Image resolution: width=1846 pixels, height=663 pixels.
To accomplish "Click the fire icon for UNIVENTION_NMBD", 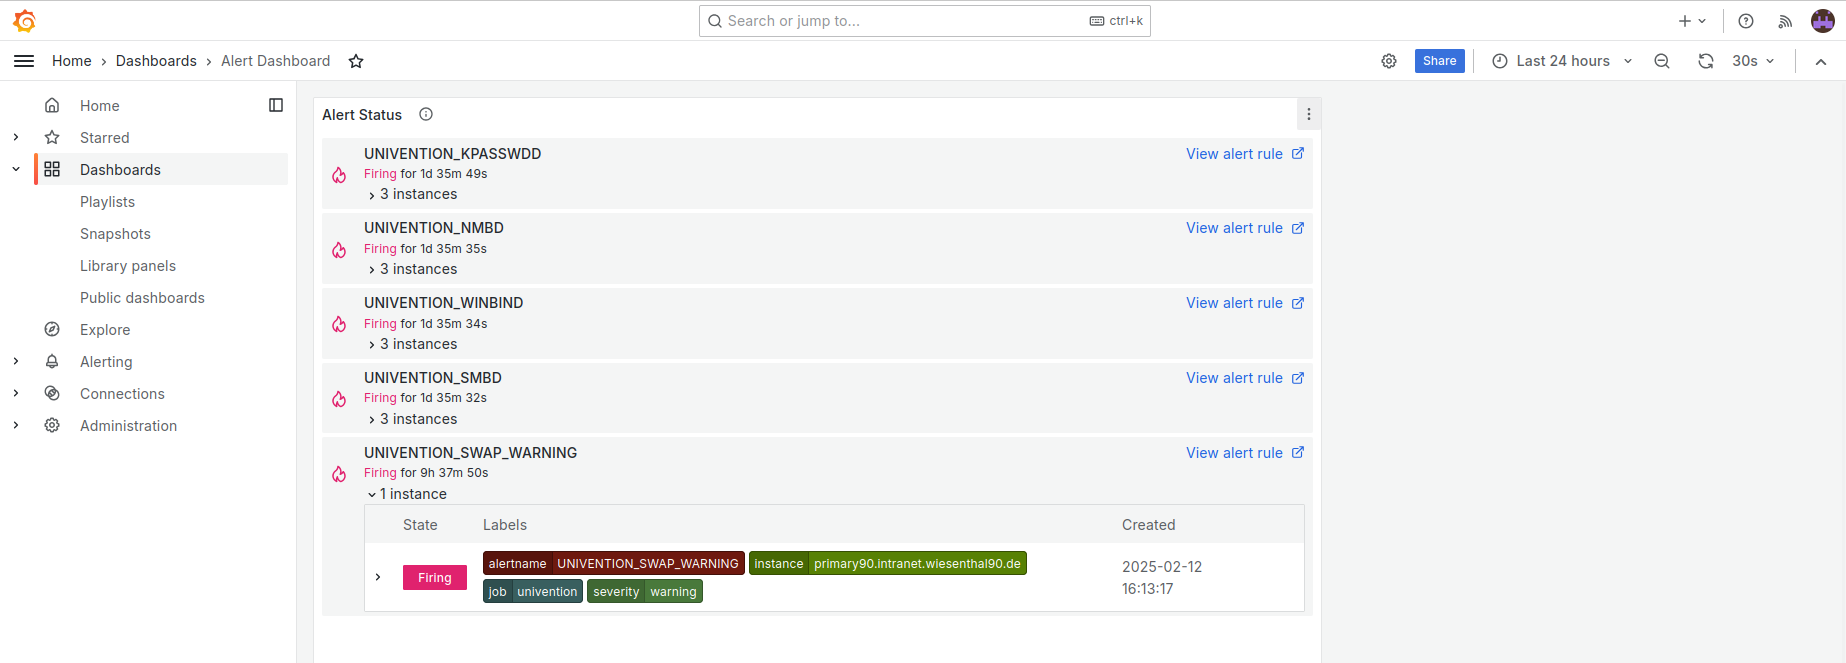I will point(339,250).
